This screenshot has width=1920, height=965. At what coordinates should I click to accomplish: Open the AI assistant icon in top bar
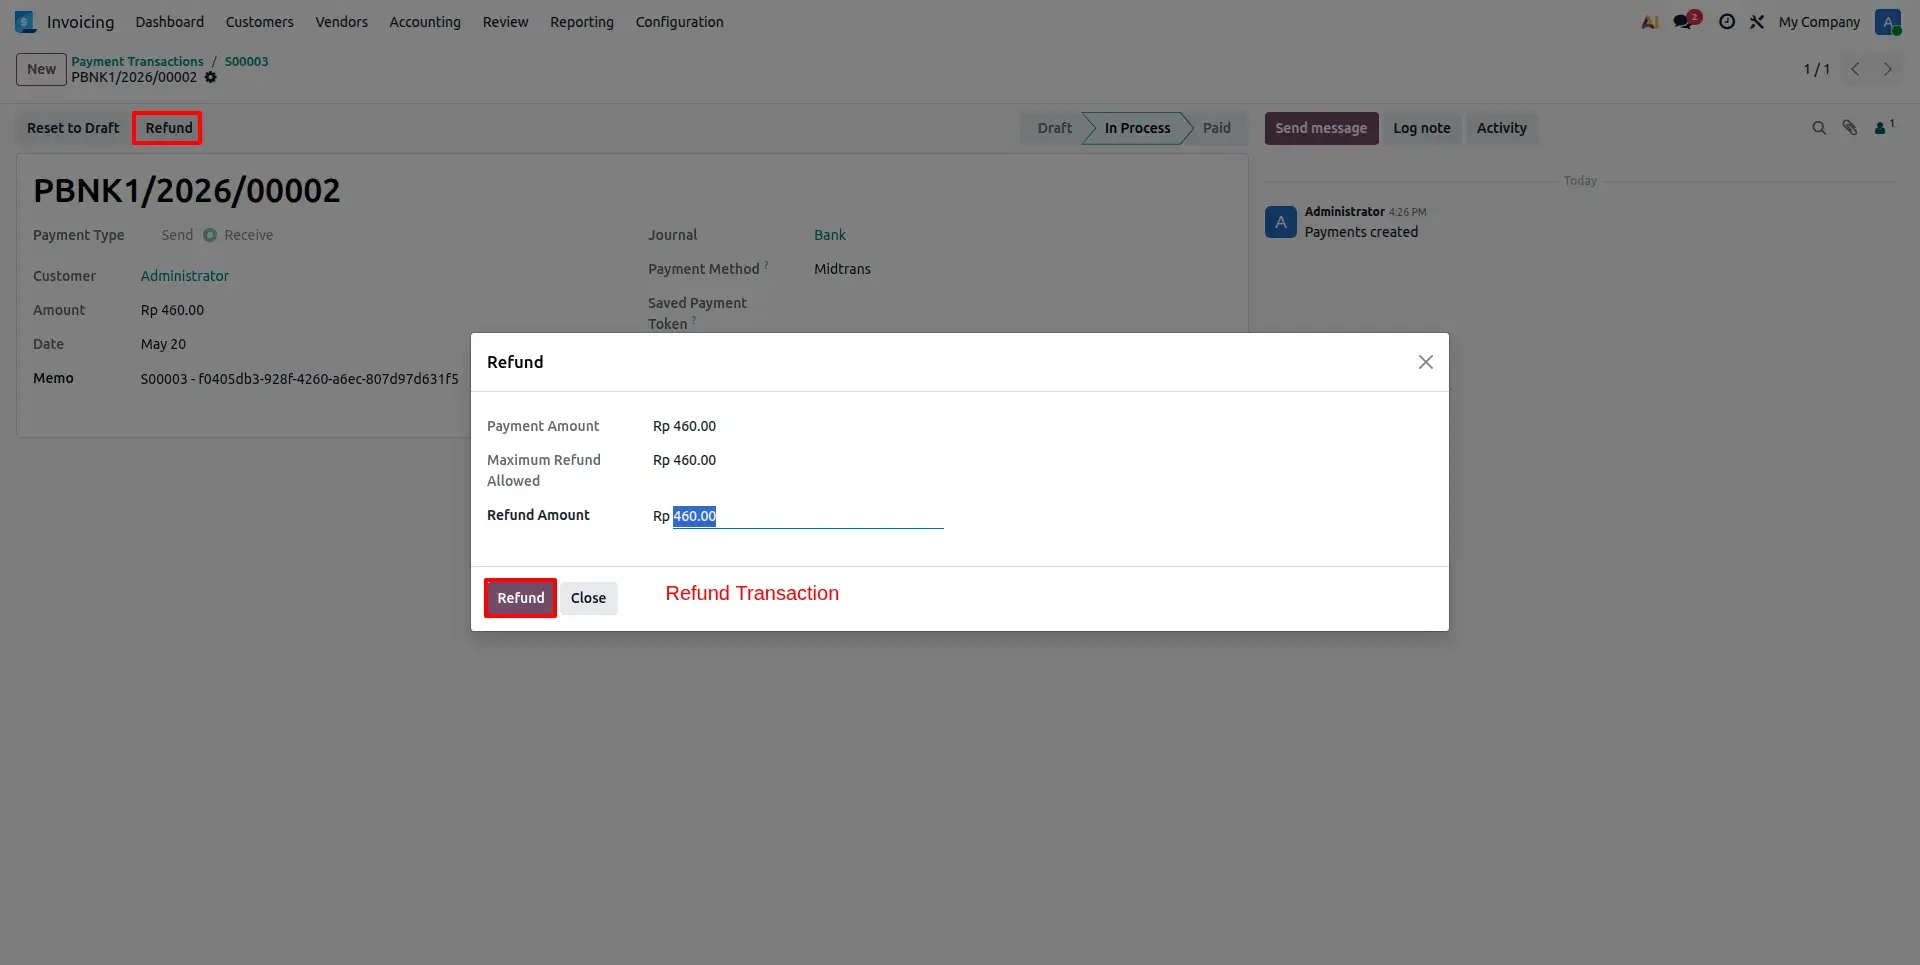(x=1650, y=22)
